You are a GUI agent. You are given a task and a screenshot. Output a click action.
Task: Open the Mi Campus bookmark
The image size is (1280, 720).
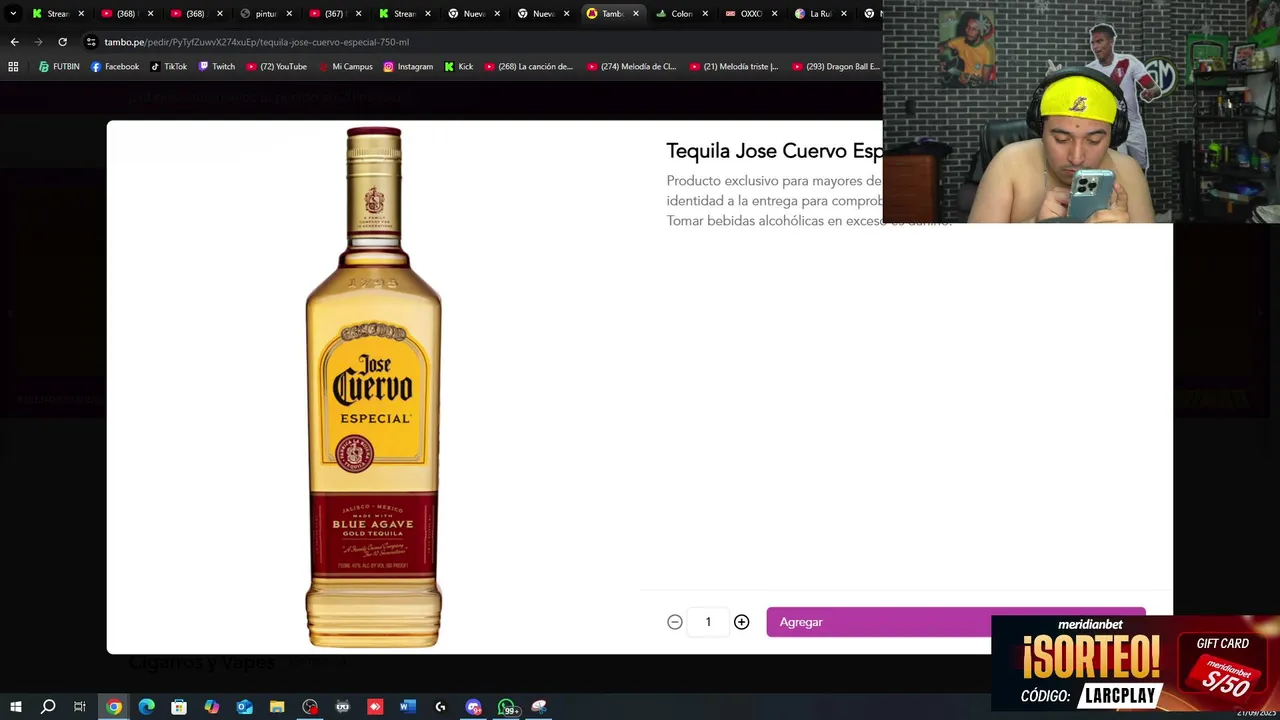point(345,67)
